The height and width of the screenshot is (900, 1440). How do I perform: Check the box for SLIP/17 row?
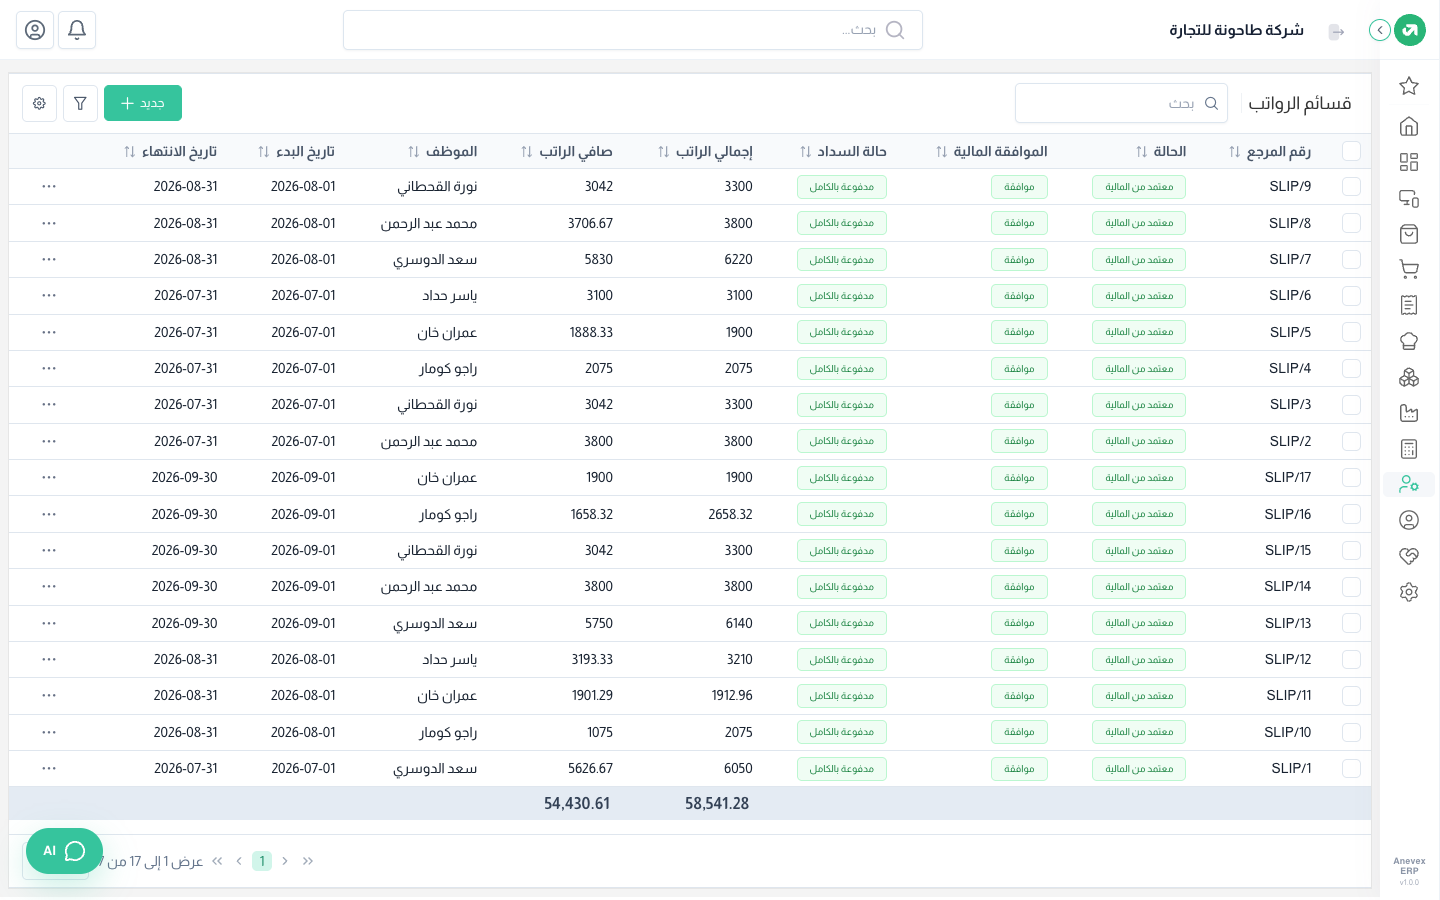pos(1351,478)
